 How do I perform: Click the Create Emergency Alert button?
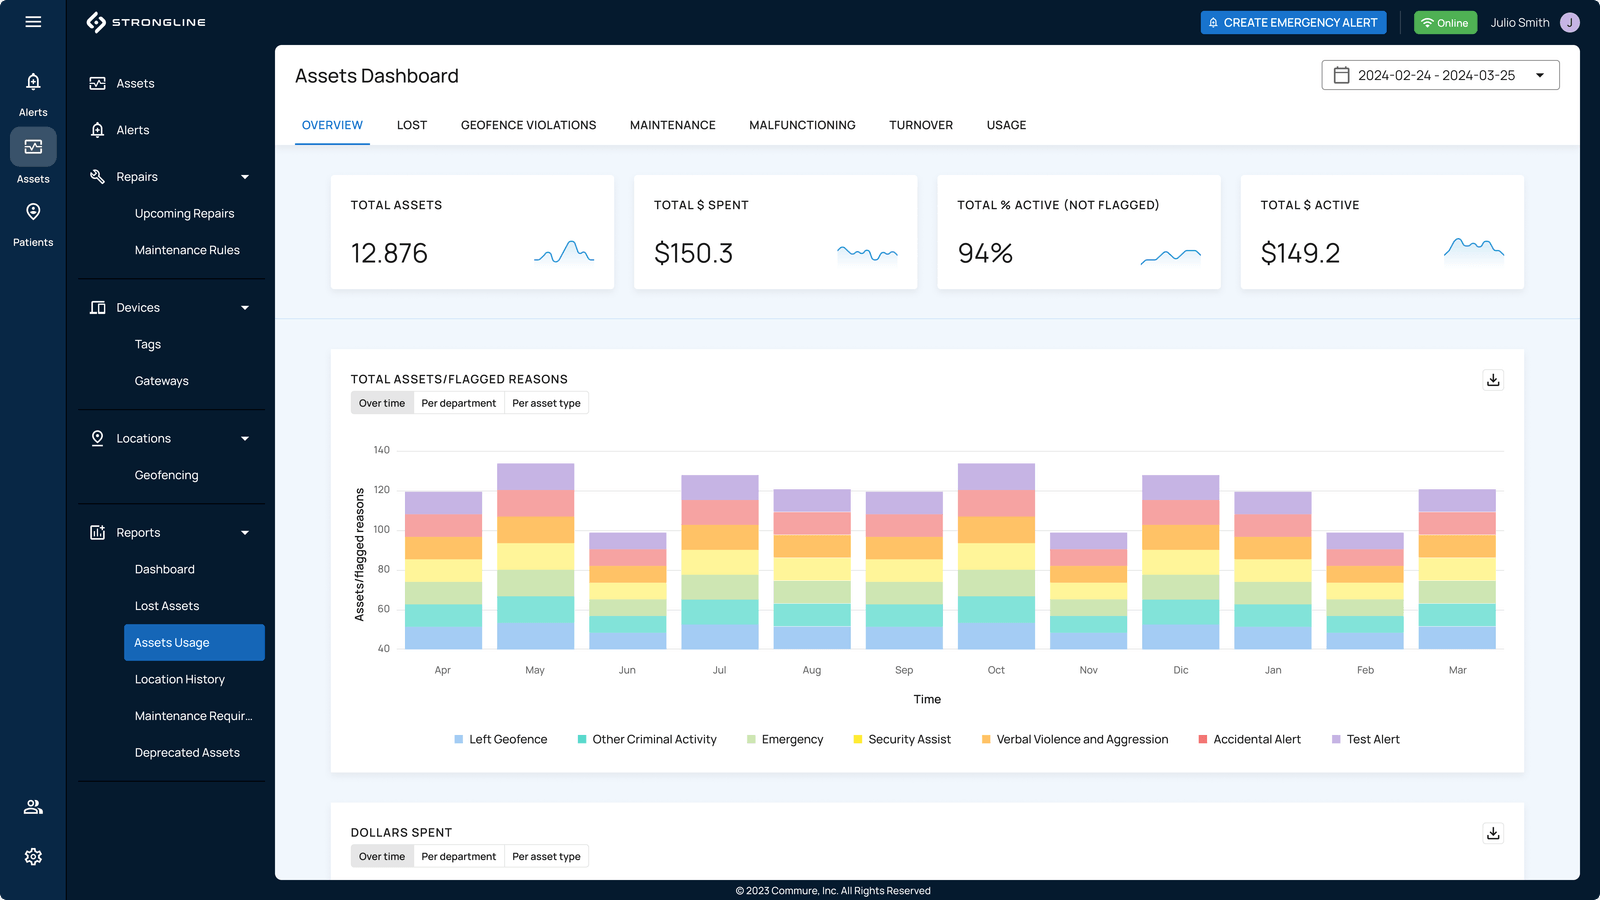[x=1293, y=21]
